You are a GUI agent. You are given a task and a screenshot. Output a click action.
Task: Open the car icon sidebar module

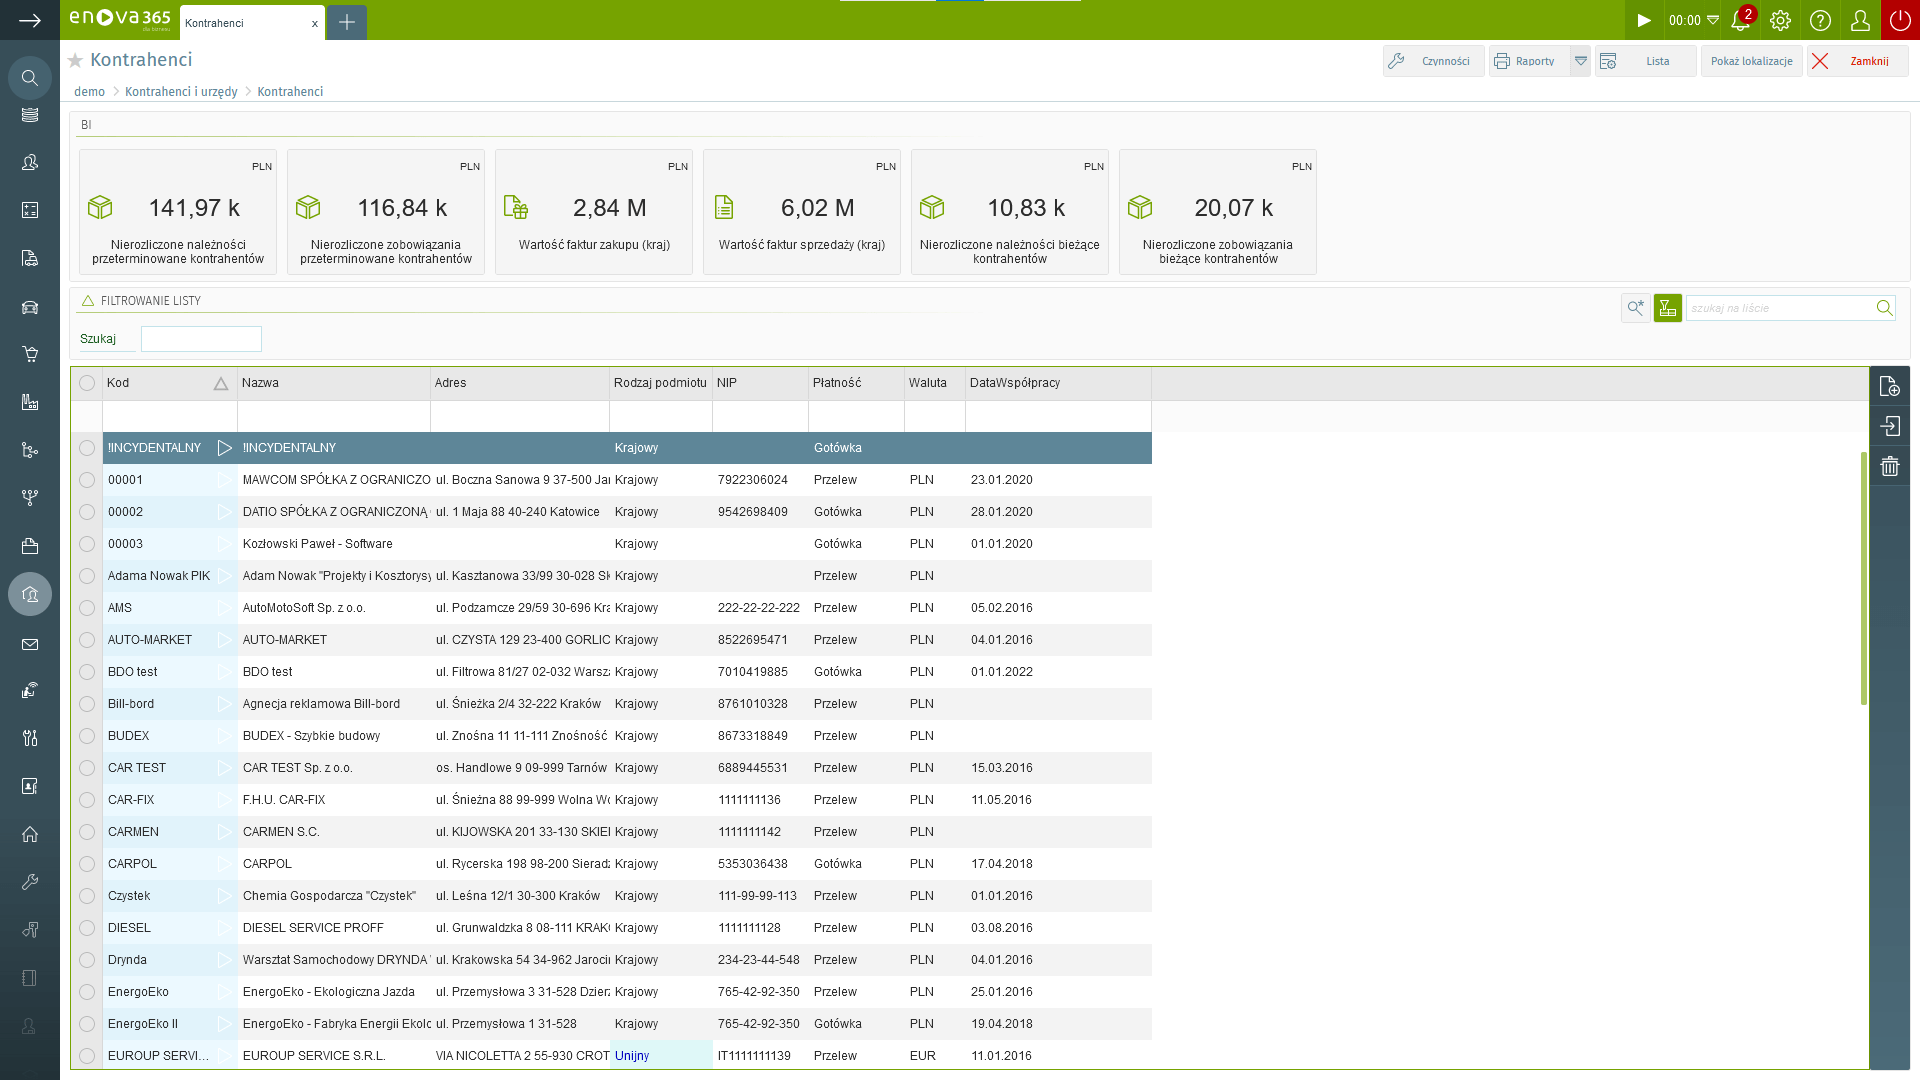(x=30, y=307)
